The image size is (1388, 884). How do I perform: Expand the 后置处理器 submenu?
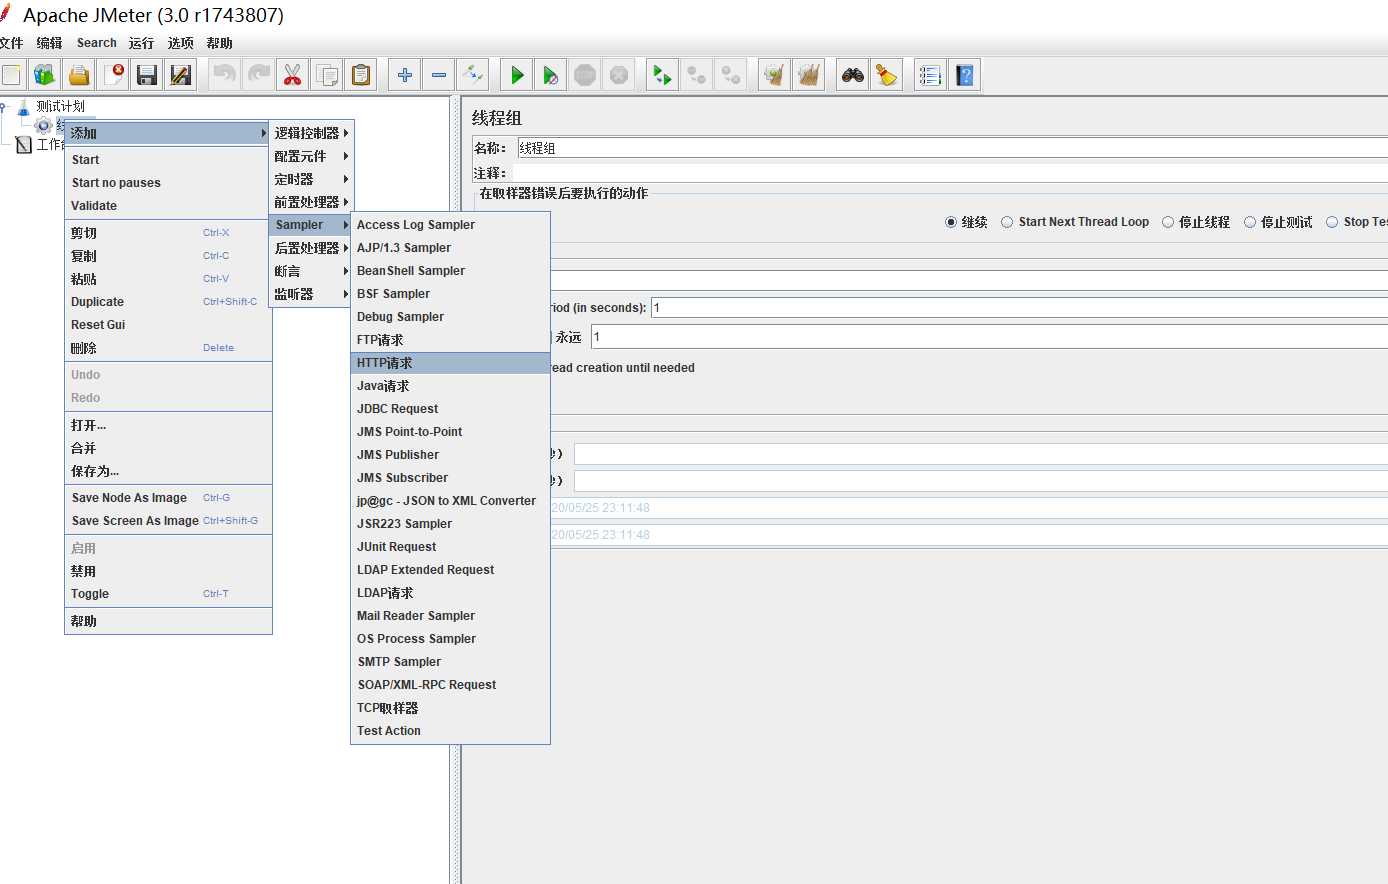click(311, 248)
